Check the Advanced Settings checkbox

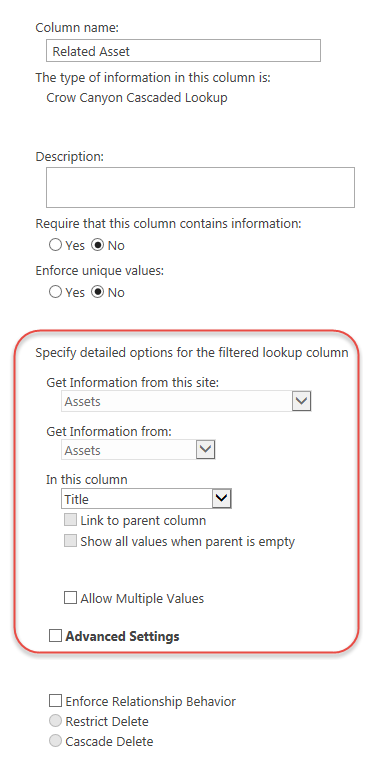tap(56, 635)
